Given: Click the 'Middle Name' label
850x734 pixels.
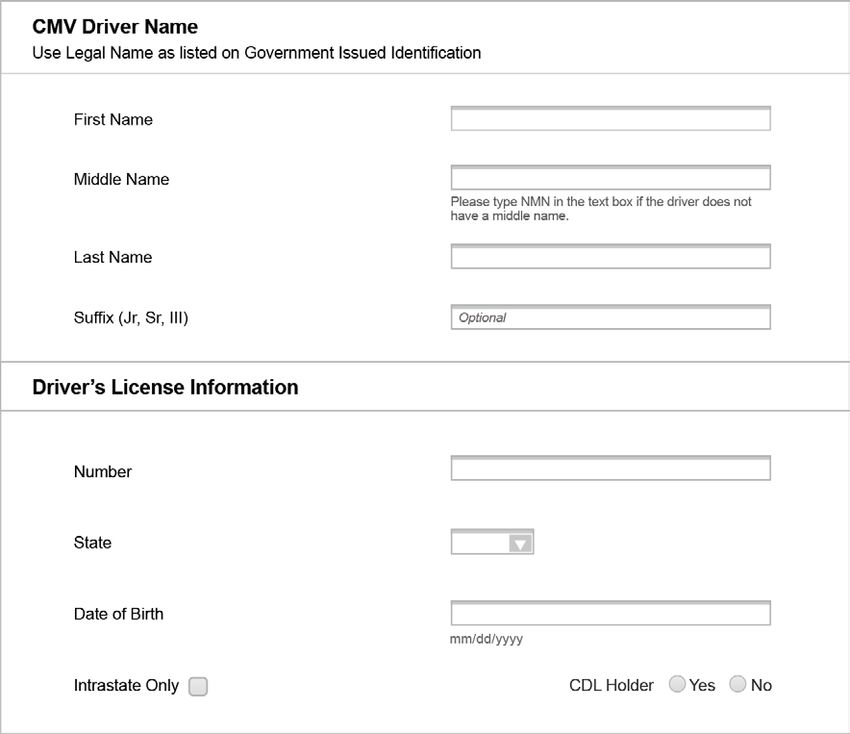Looking at the screenshot, I should 121,179.
